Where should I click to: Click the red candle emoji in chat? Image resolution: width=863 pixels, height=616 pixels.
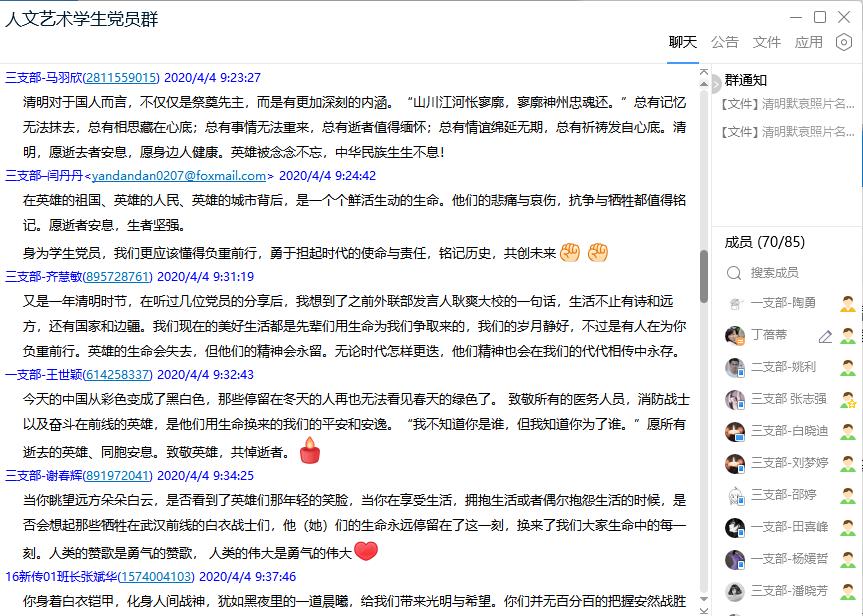coord(310,451)
